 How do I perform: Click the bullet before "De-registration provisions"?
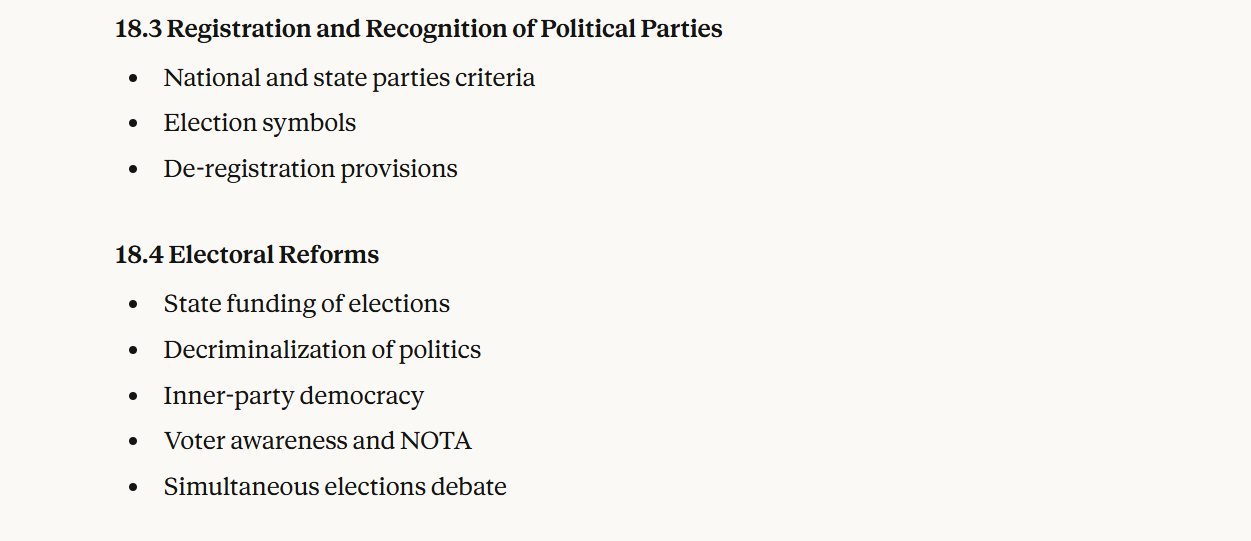tap(134, 170)
